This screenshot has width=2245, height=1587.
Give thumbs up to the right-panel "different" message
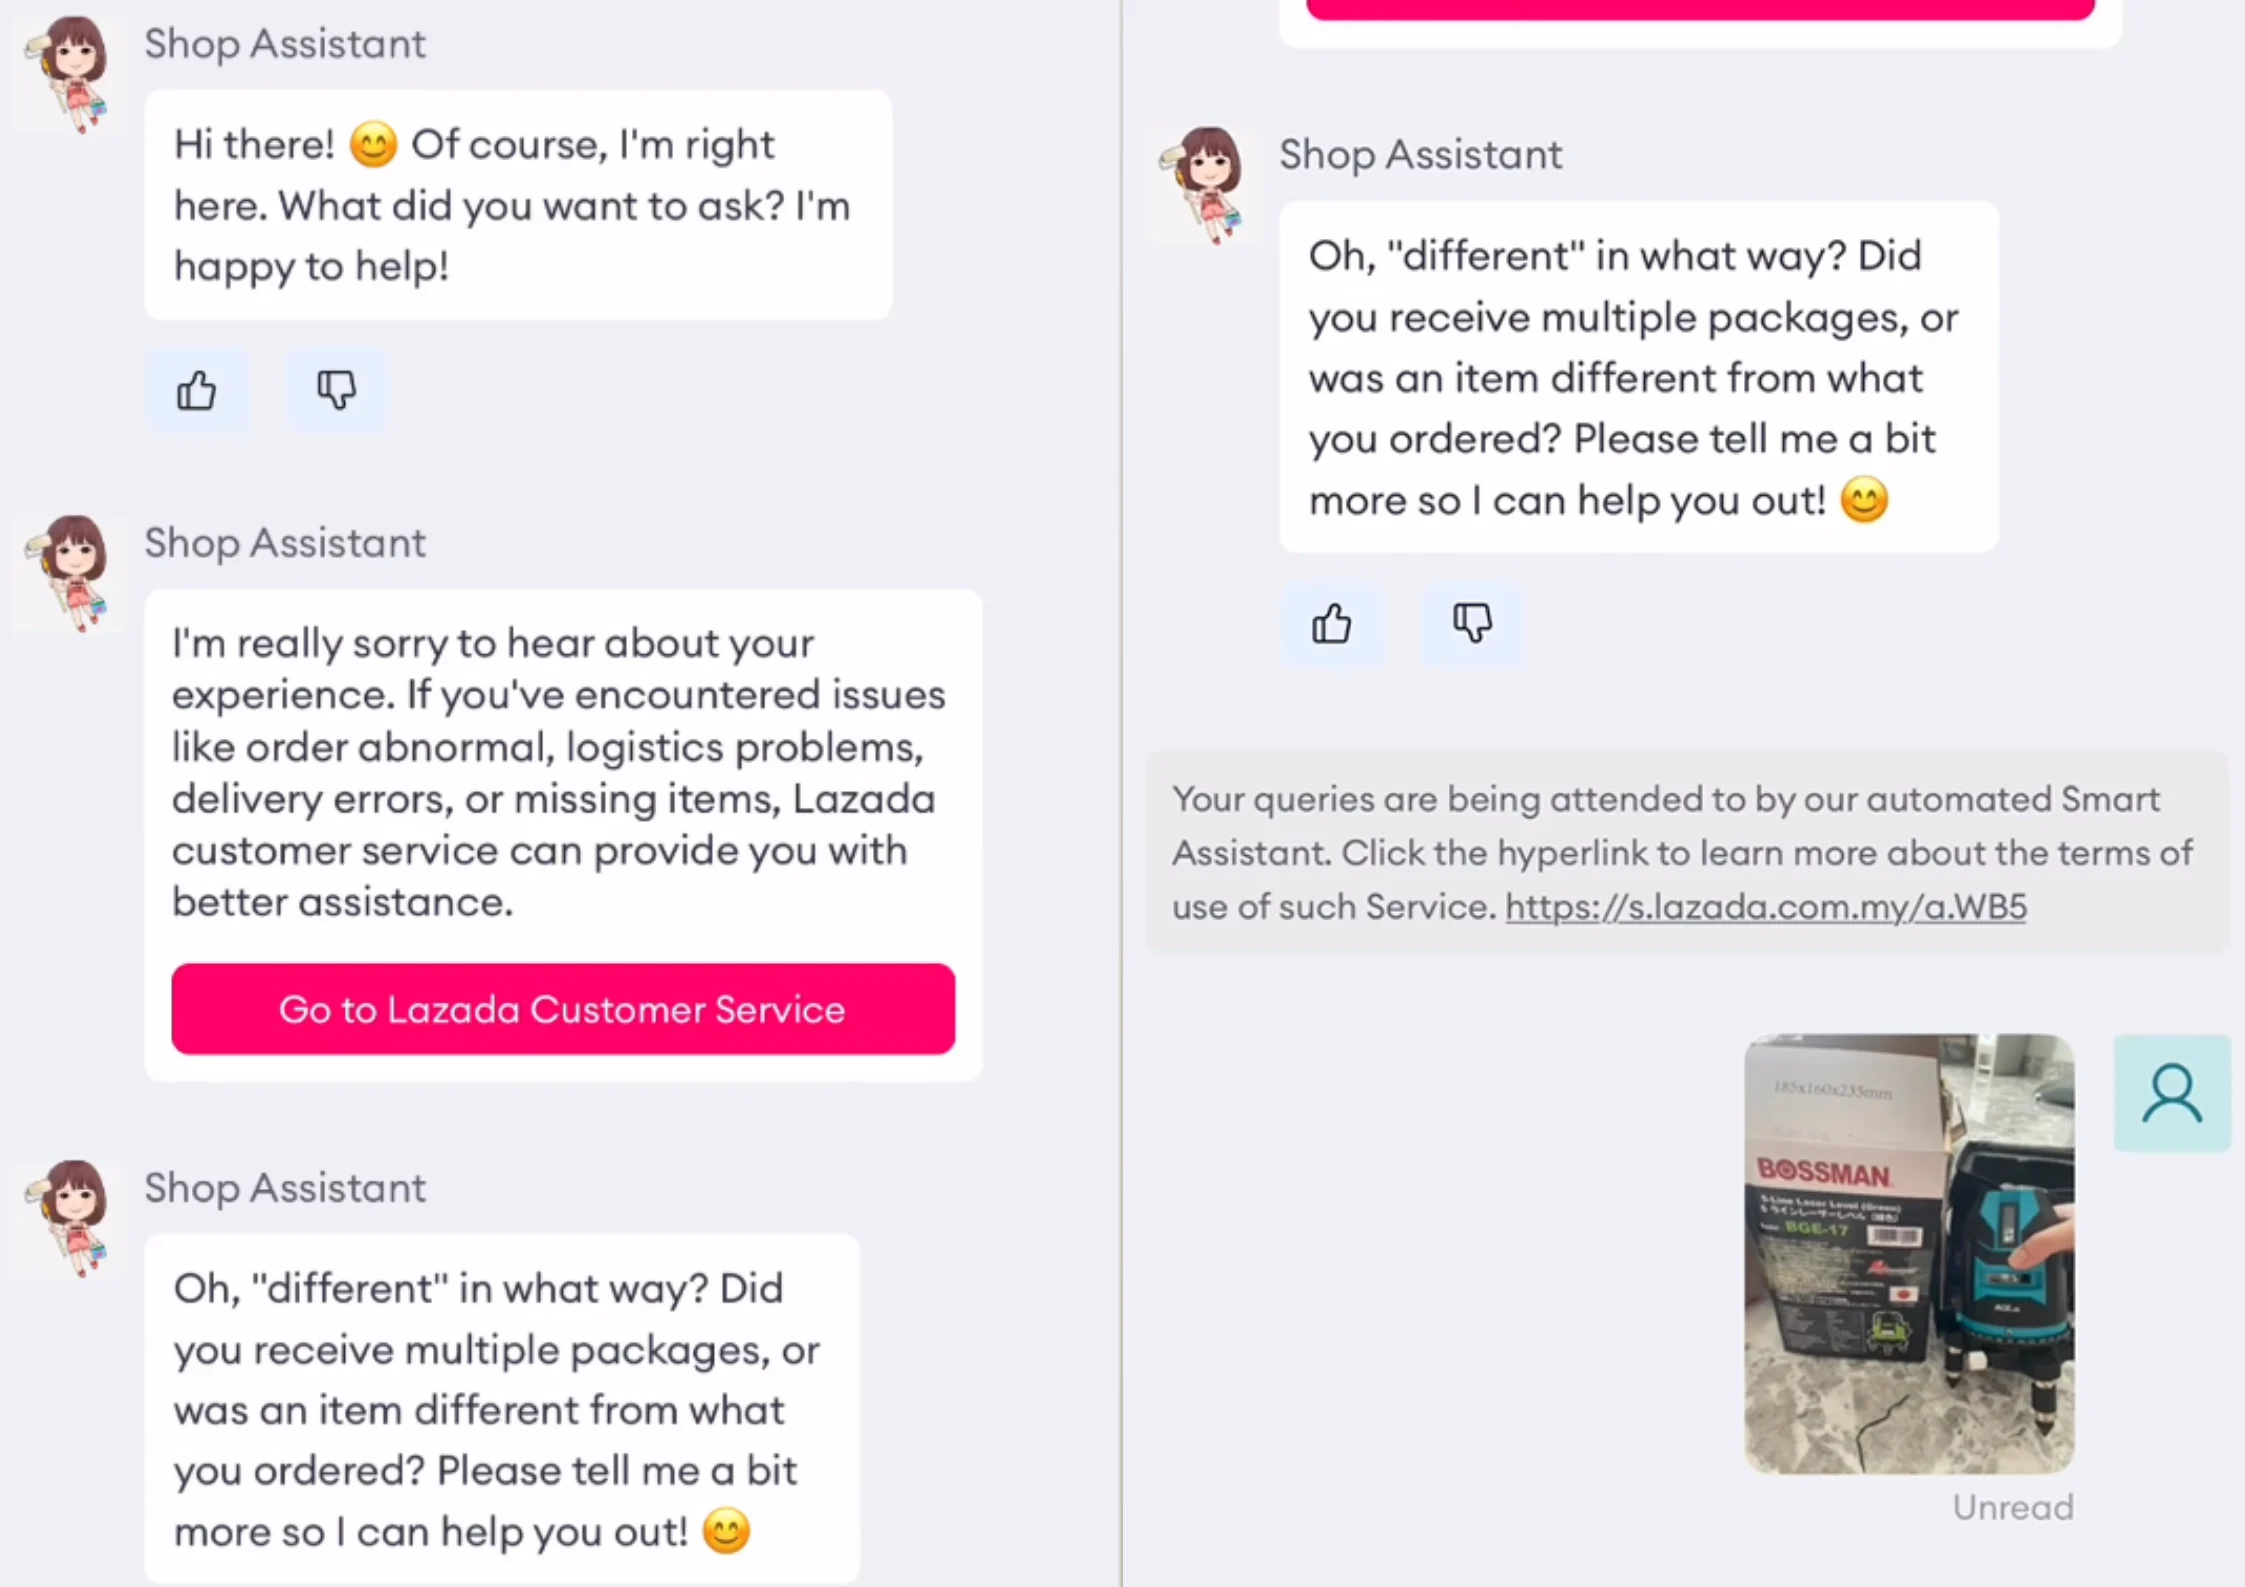pos(1332,624)
